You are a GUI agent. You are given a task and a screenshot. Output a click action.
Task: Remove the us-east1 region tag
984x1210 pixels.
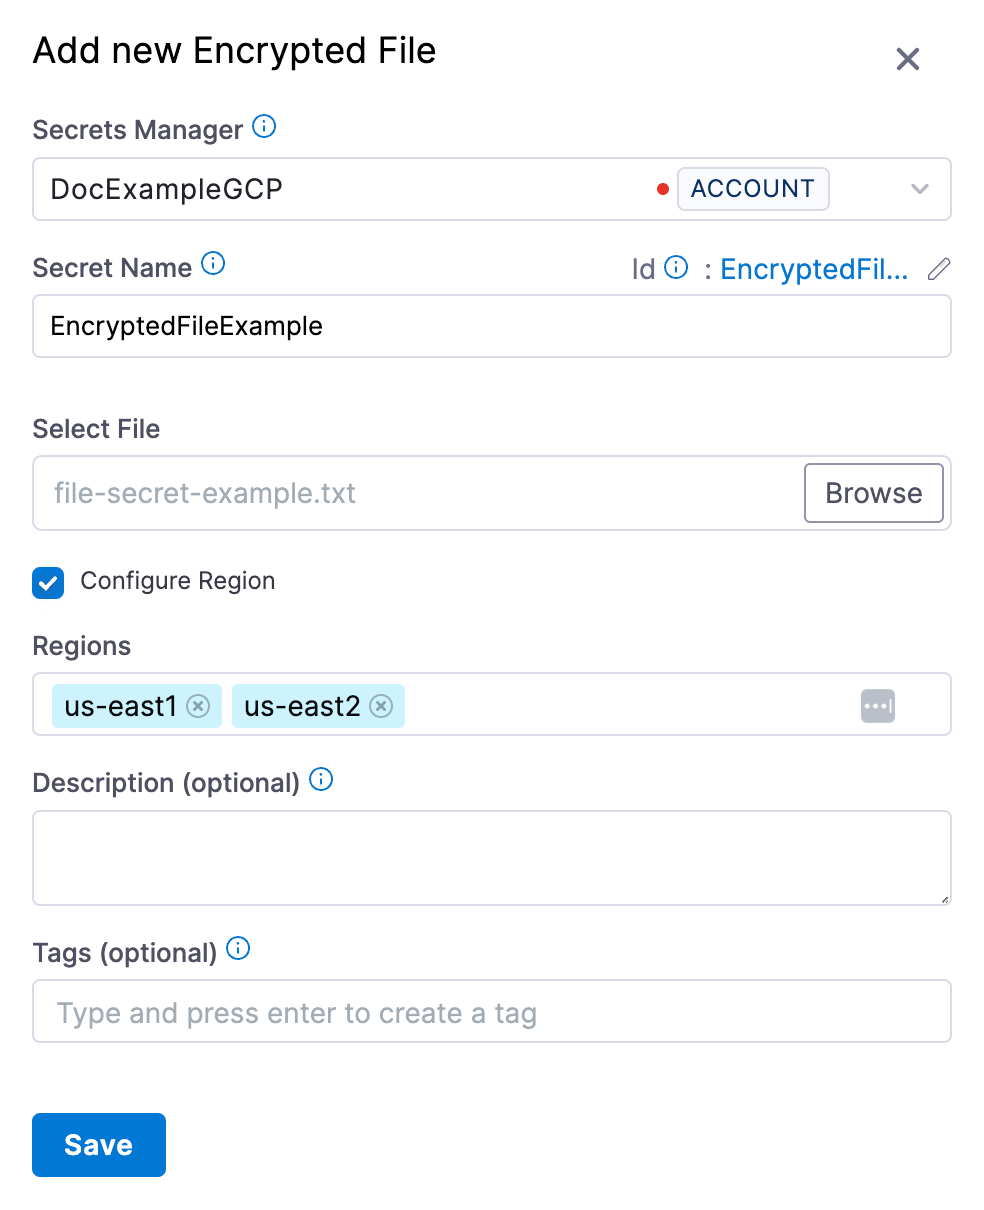tap(198, 706)
